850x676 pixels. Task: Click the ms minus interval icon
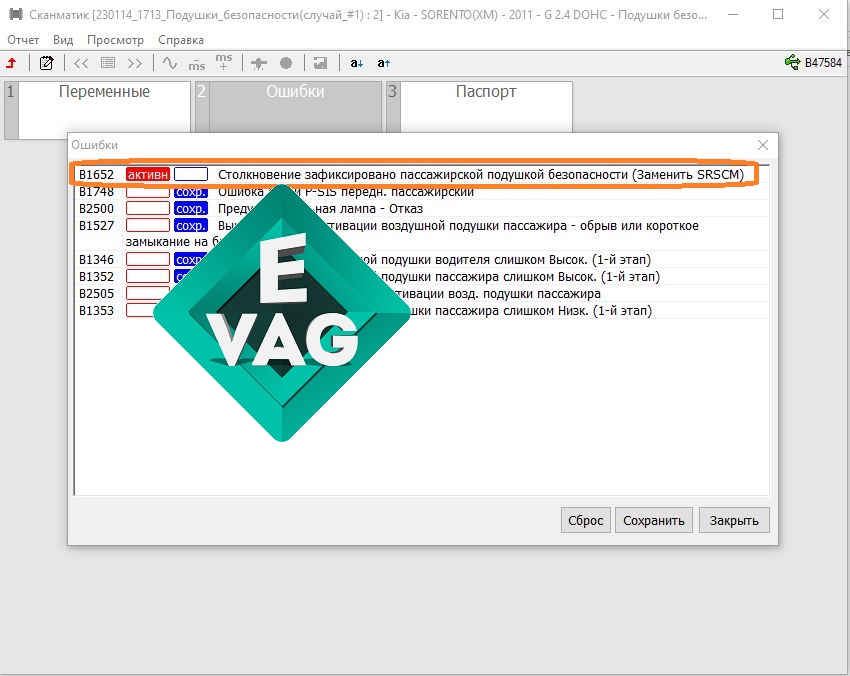pos(197,65)
